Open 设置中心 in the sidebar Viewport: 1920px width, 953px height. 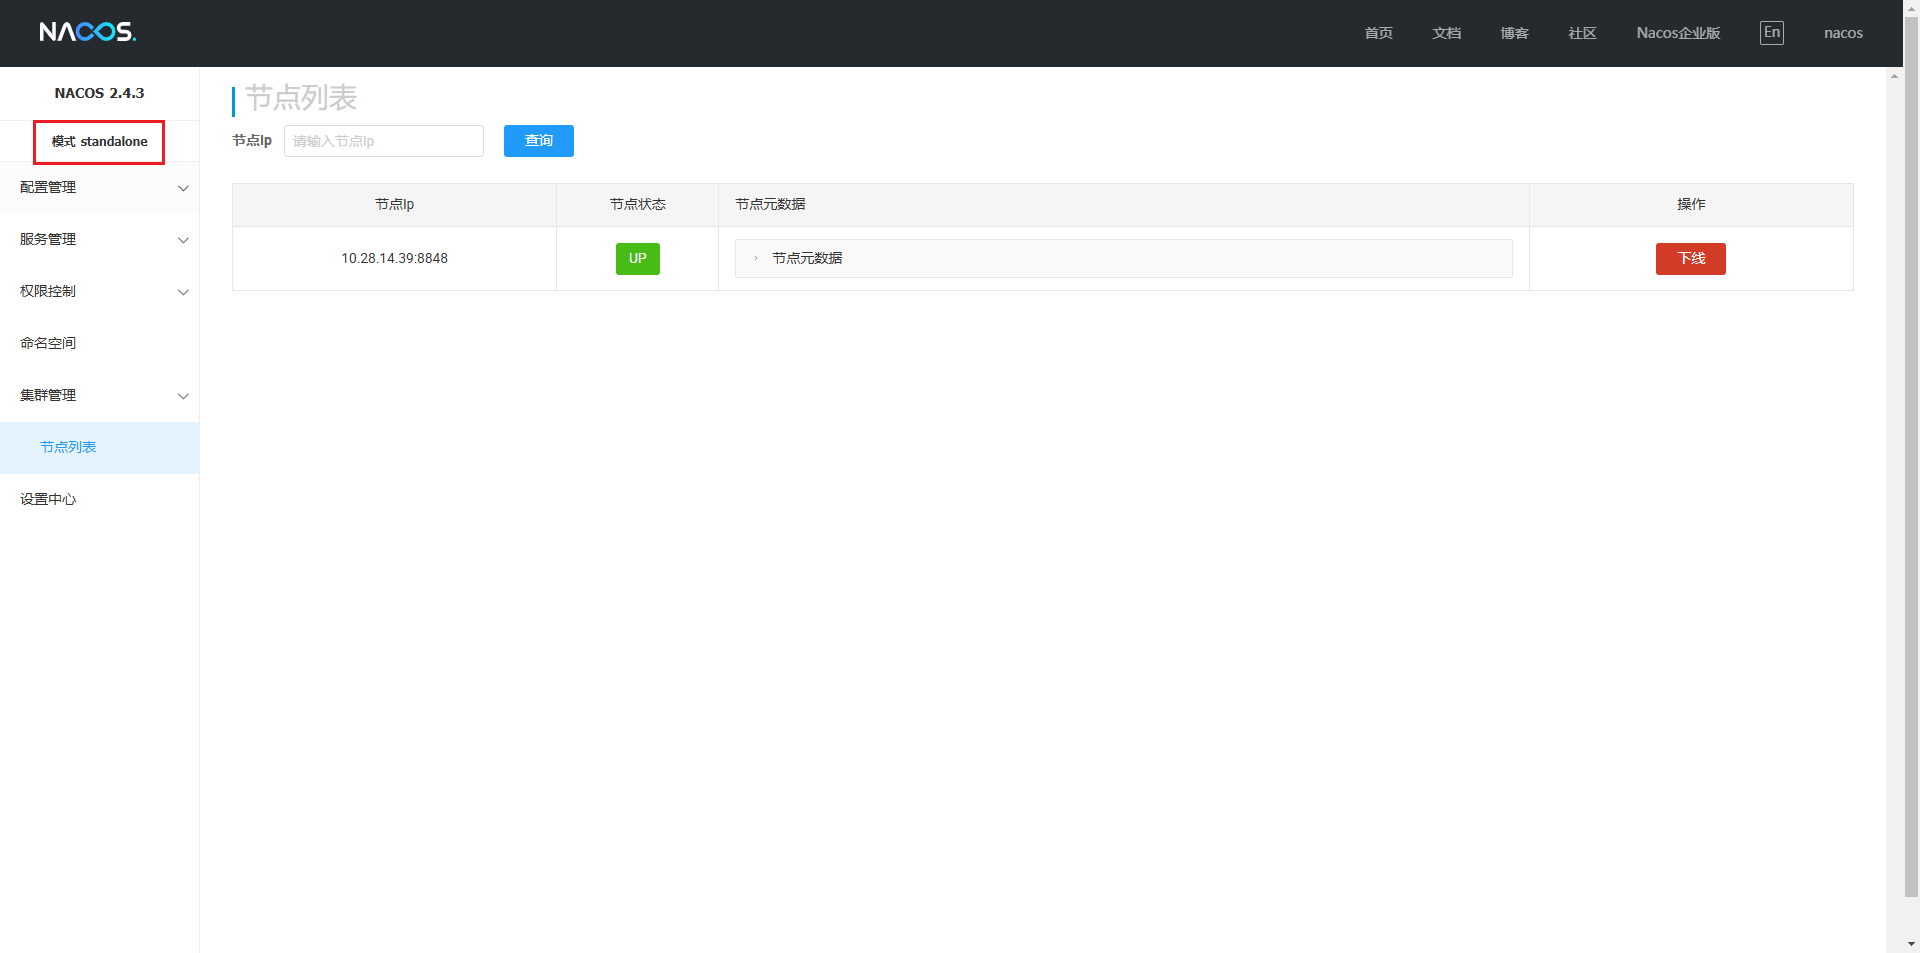pos(48,499)
